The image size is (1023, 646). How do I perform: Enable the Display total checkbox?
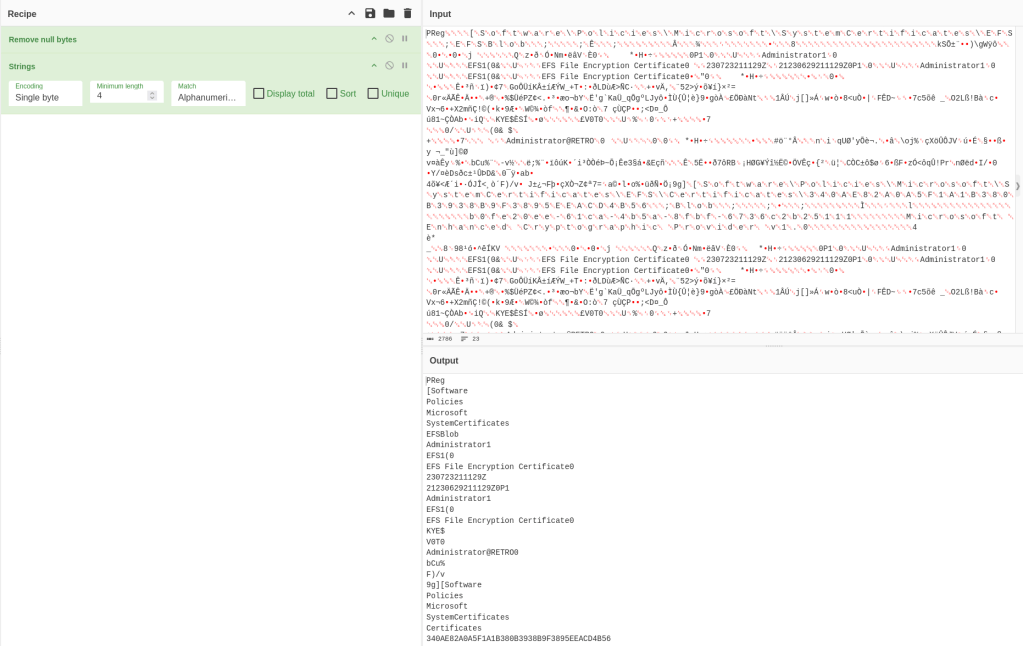[259, 94]
